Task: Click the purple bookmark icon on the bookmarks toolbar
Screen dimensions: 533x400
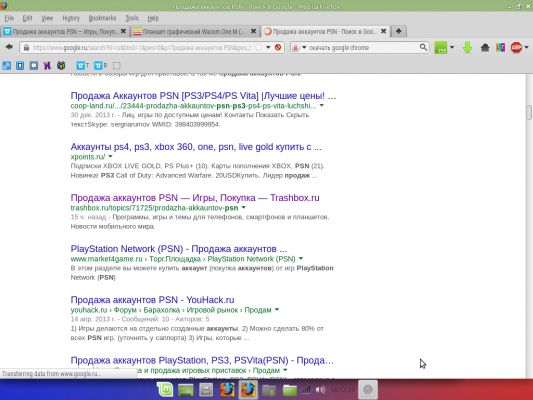Action: pyautogui.click(x=47, y=65)
